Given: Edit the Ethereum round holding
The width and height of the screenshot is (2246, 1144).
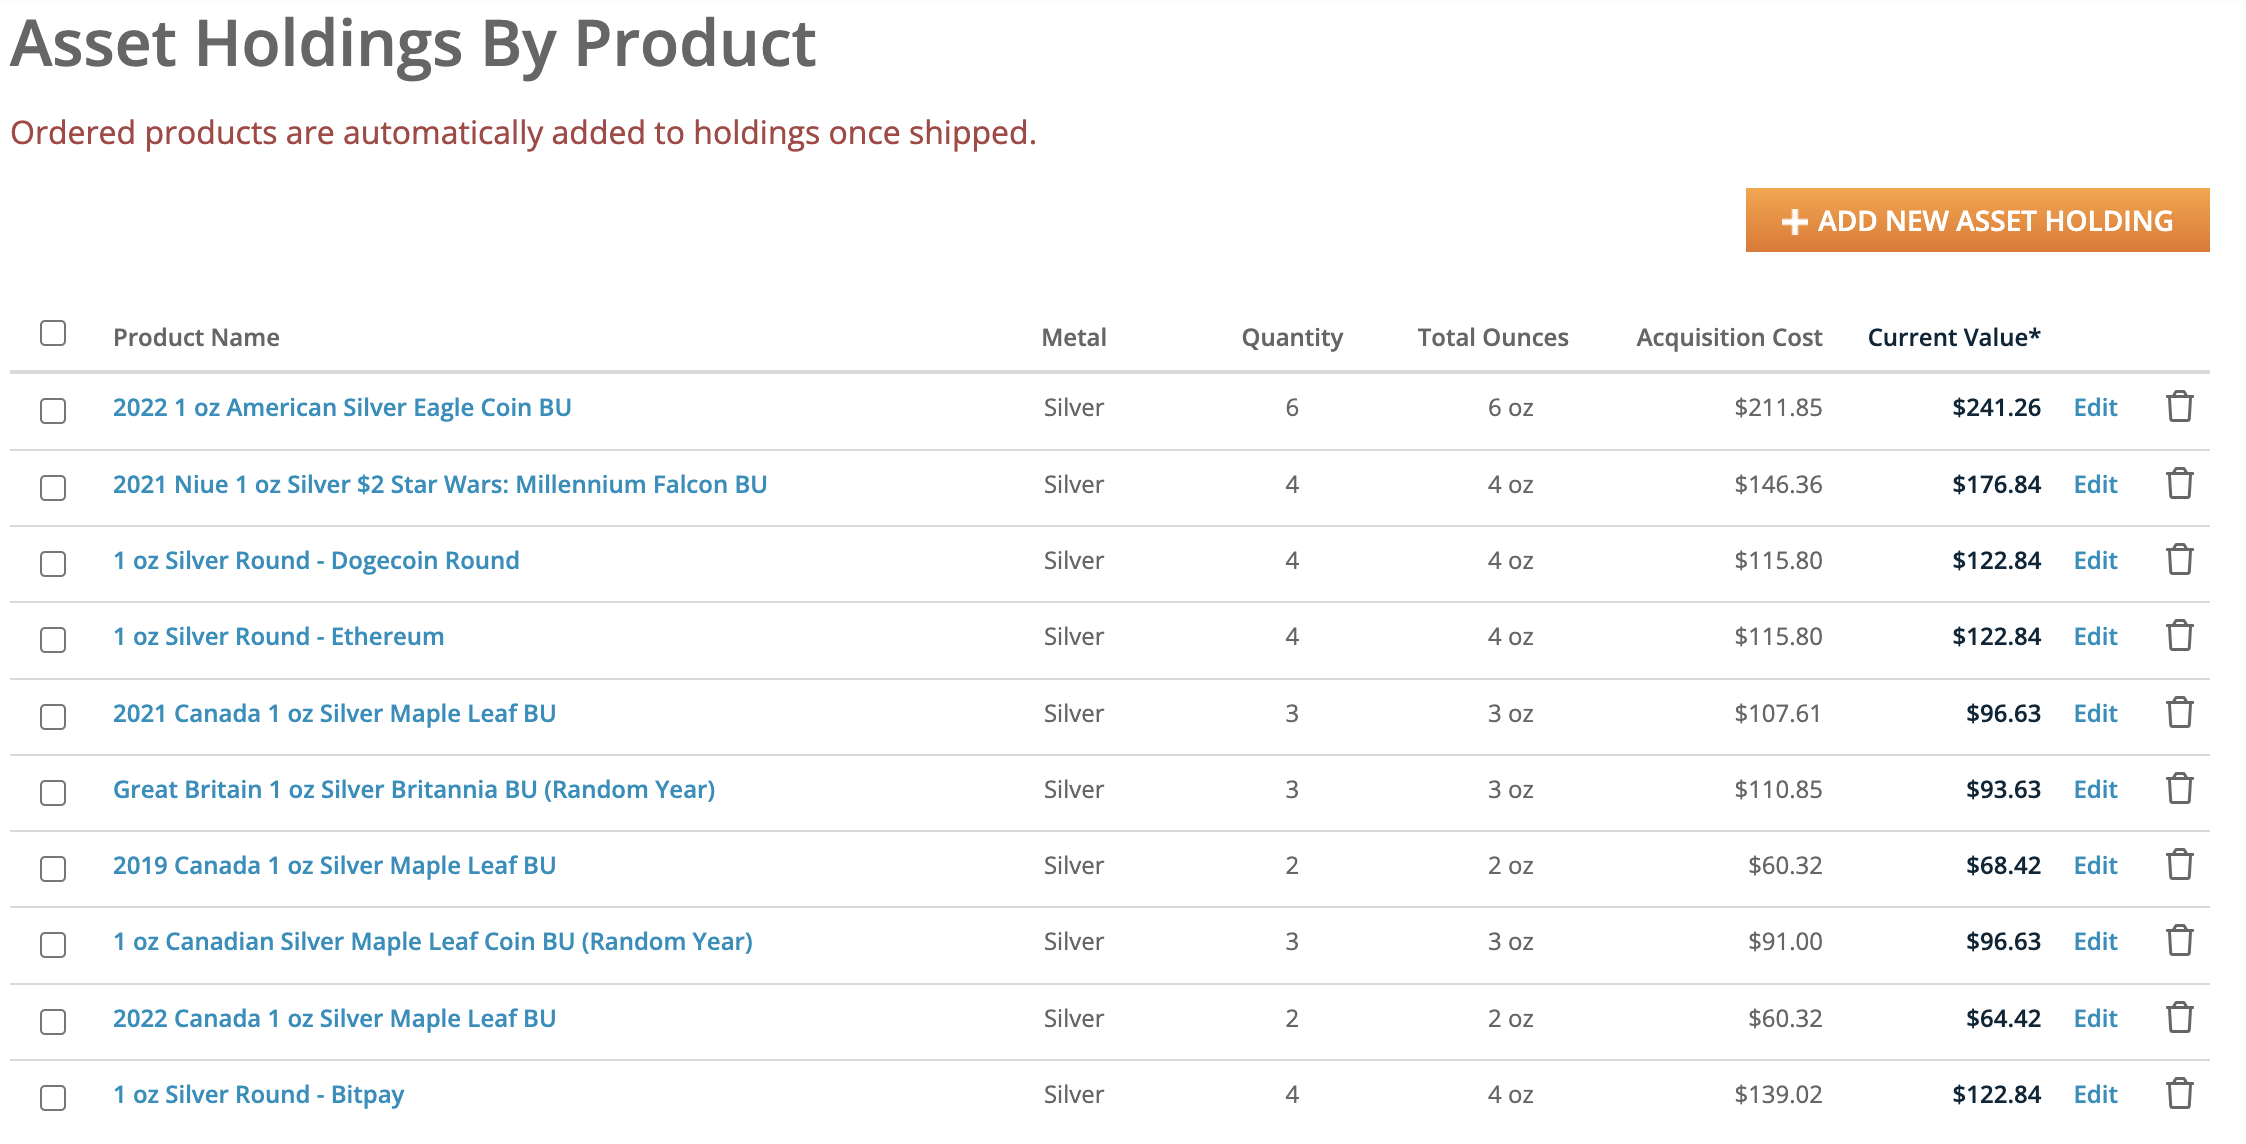Looking at the screenshot, I should 2095,636.
